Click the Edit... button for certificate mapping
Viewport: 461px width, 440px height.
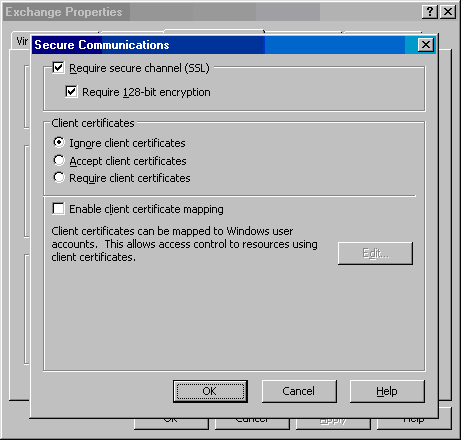pyautogui.click(x=375, y=253)
